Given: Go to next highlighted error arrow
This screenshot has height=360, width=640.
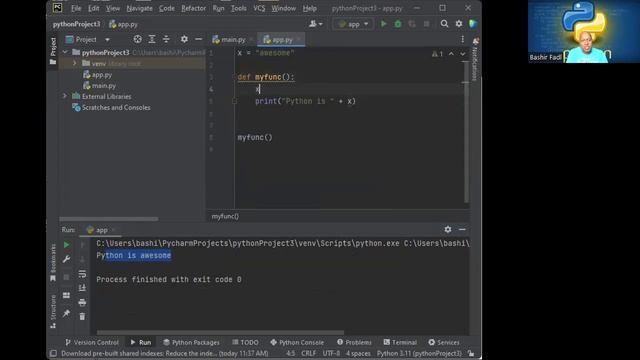Looking at the screenshot, I should click(462, 54).
